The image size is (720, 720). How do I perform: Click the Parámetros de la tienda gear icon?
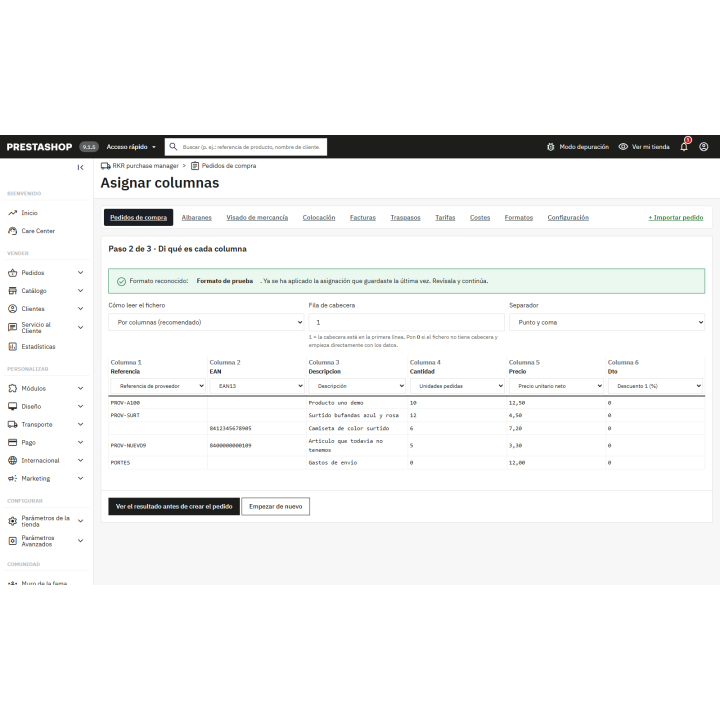pos(13,521)
